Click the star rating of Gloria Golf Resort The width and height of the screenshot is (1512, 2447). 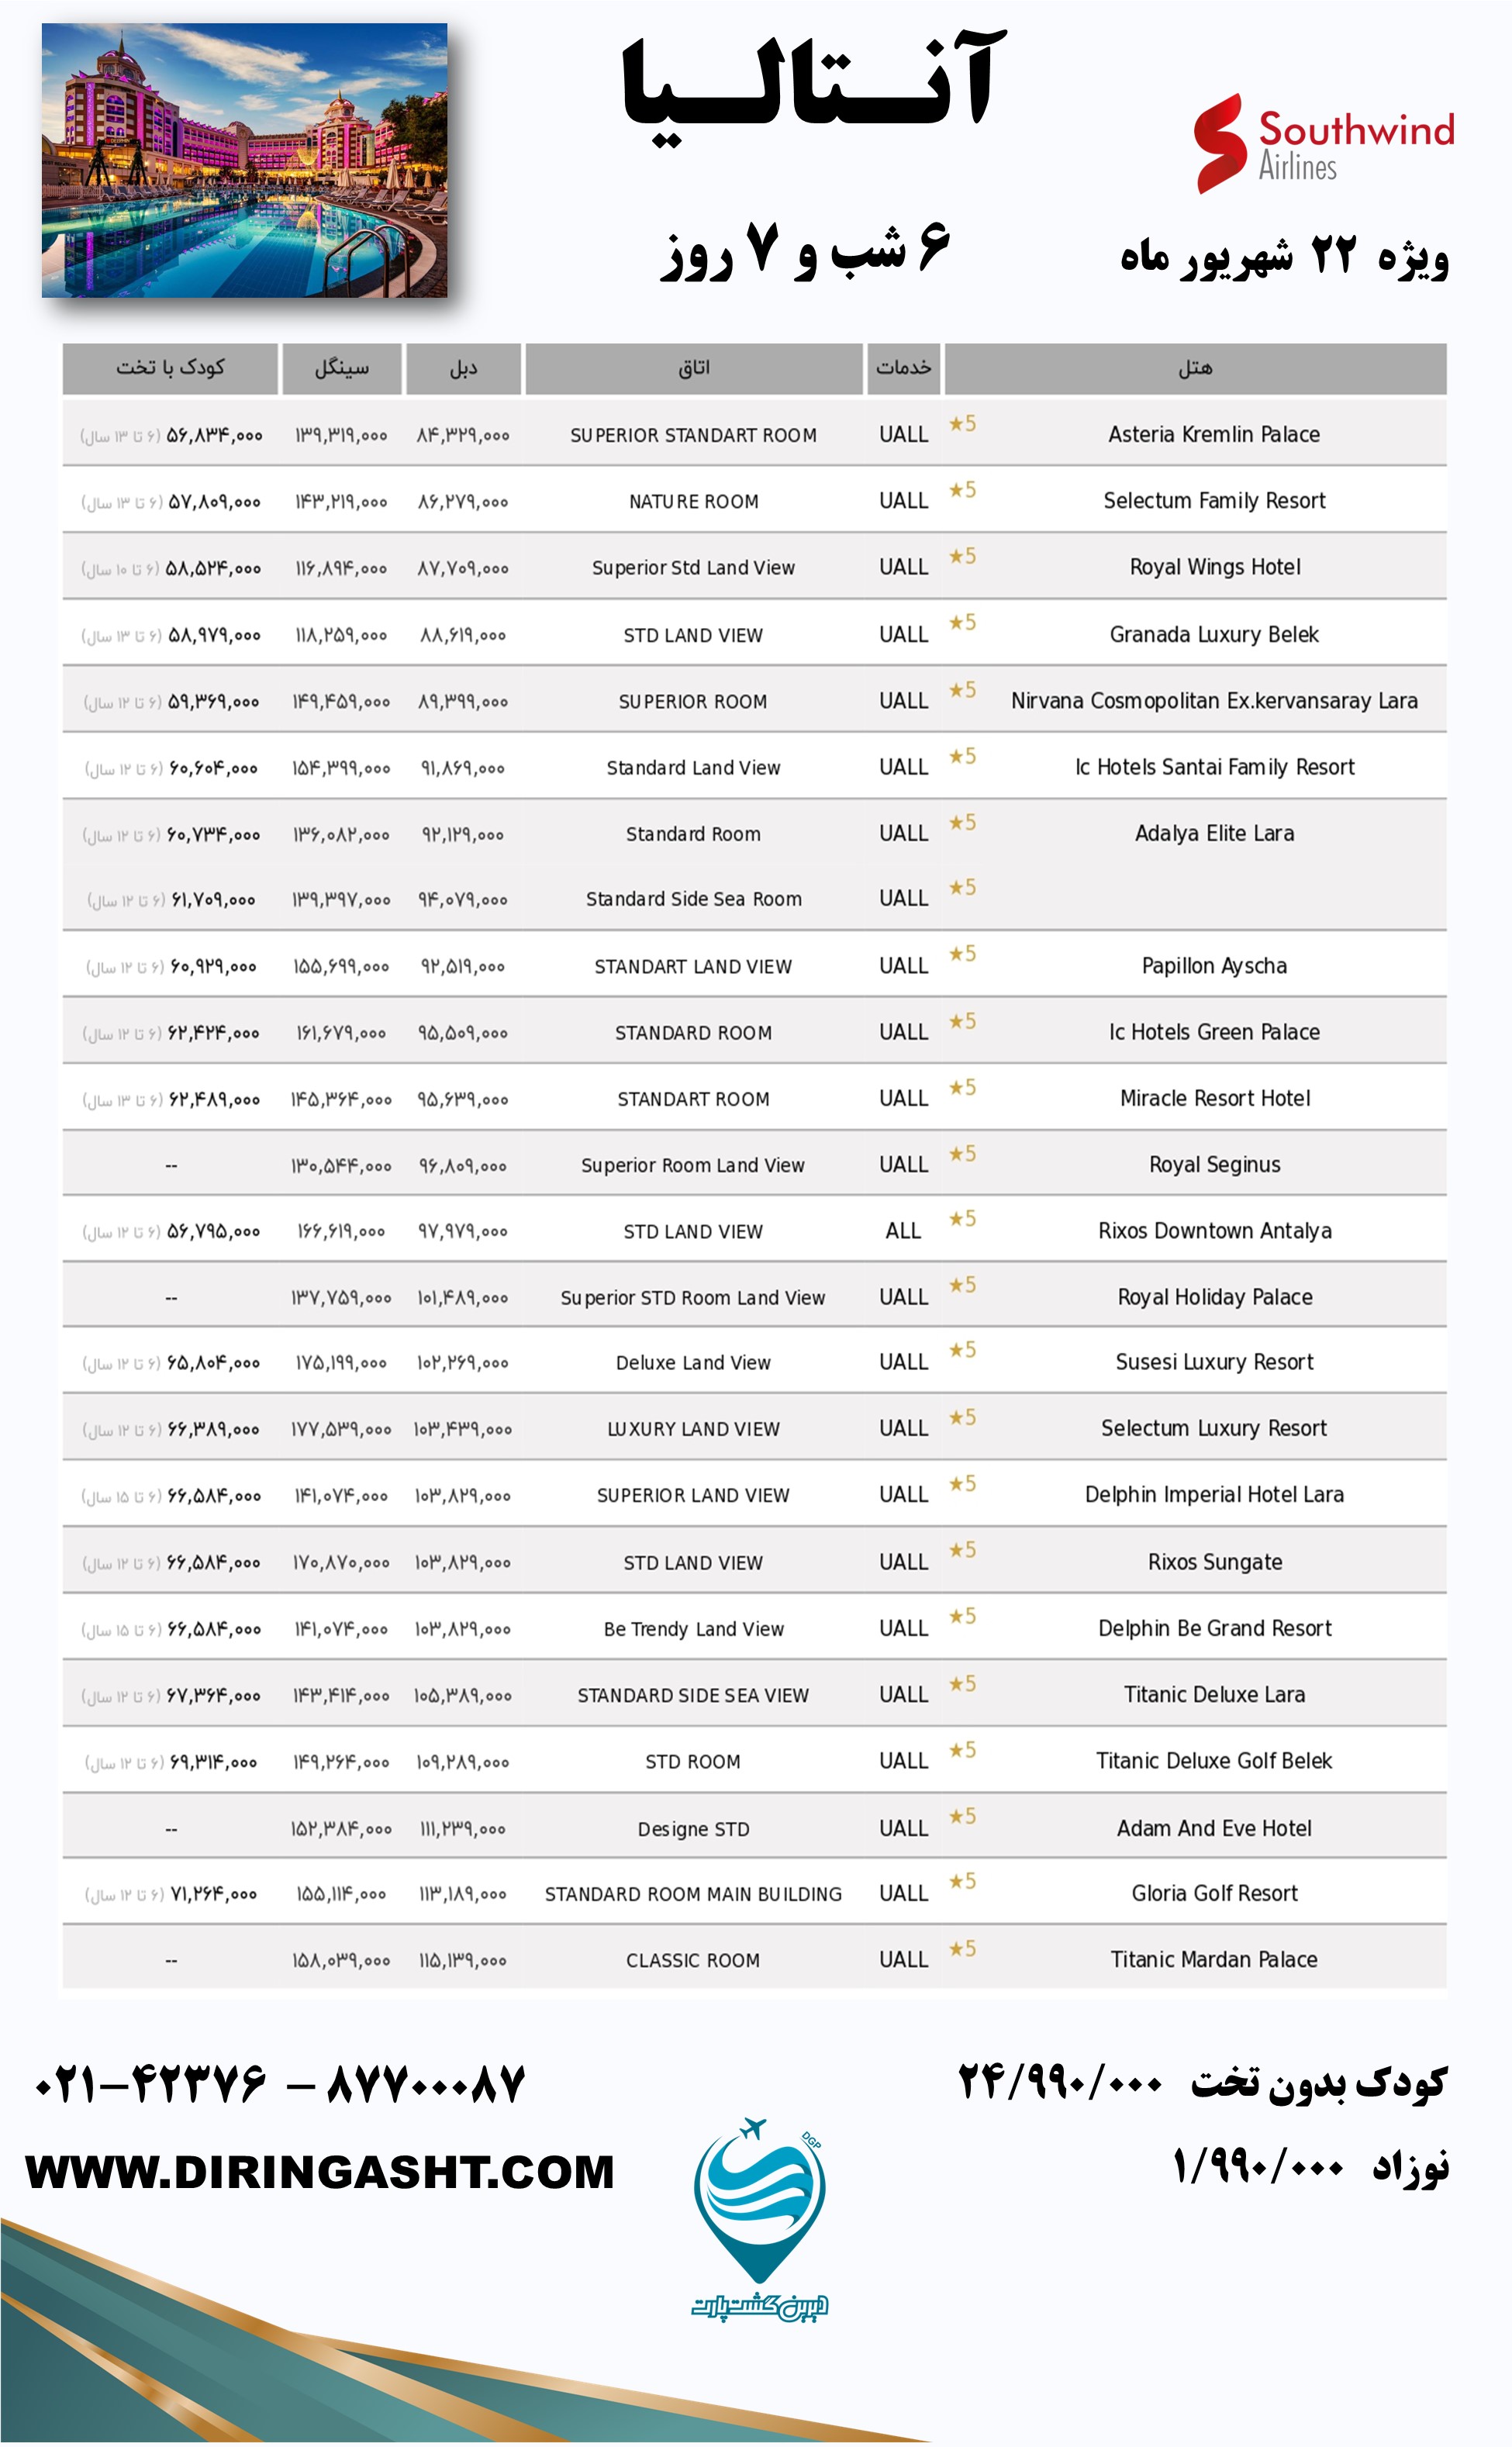pos(962,1882)
